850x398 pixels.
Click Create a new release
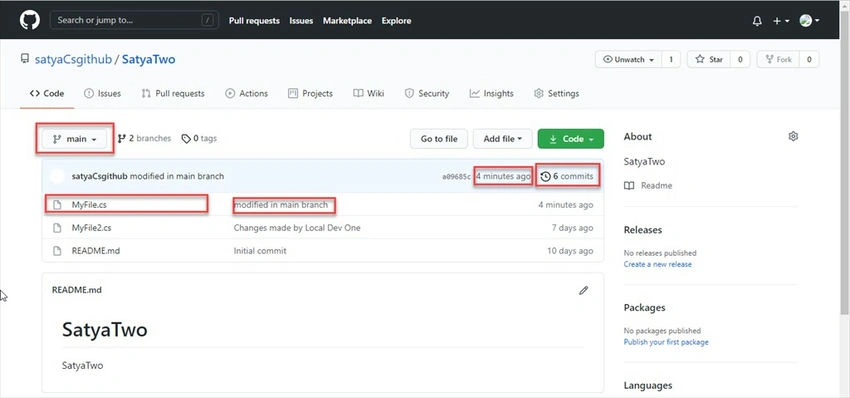point(658,264)
